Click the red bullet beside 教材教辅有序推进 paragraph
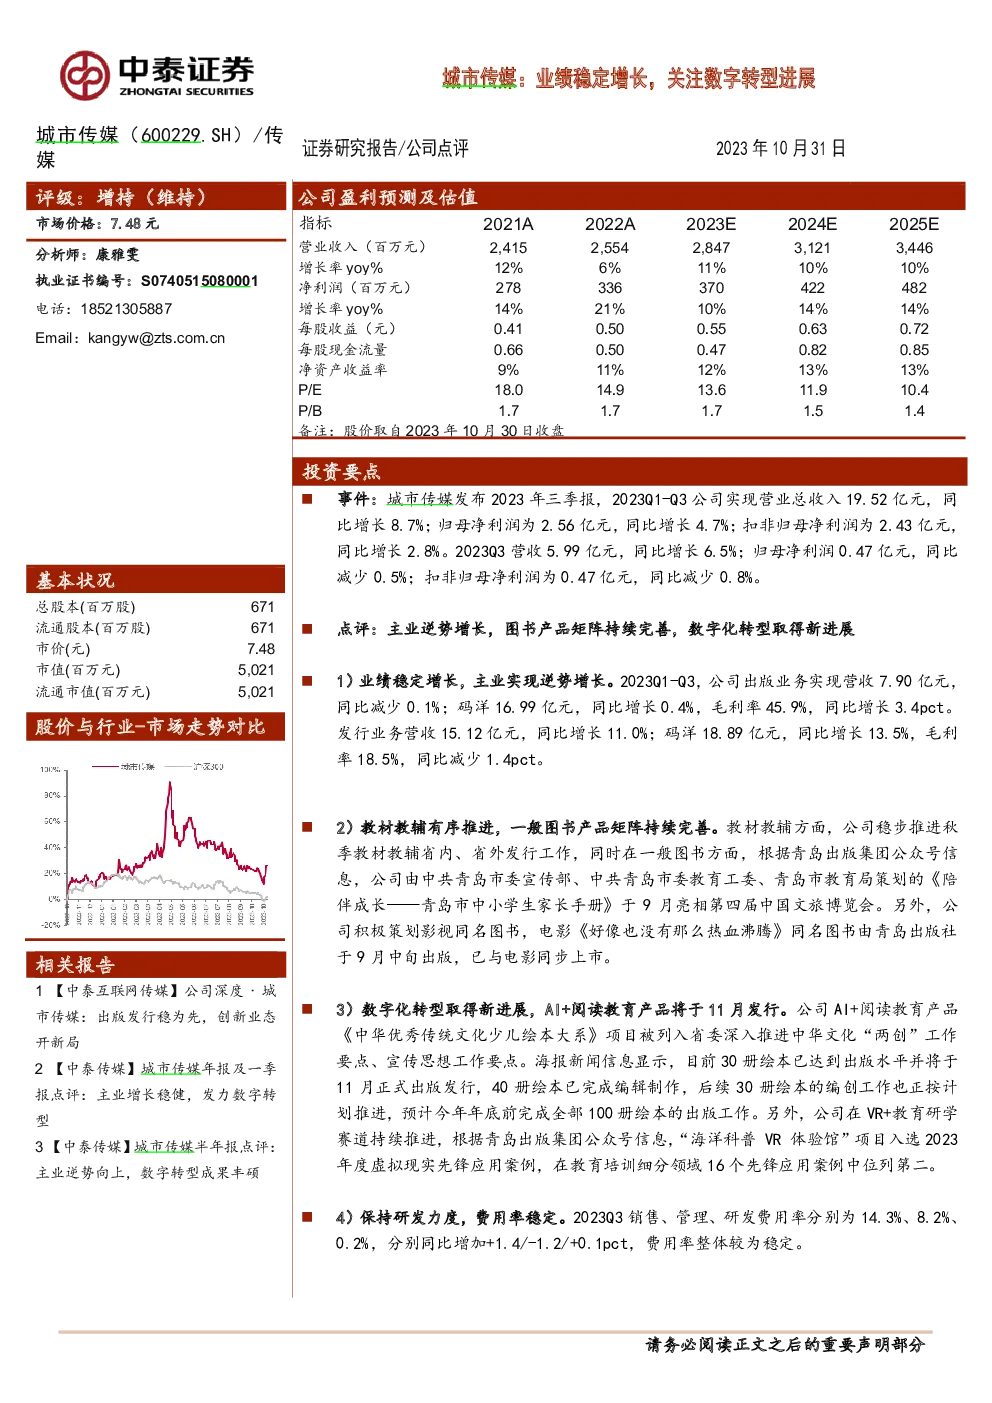 tap(308, 826)
